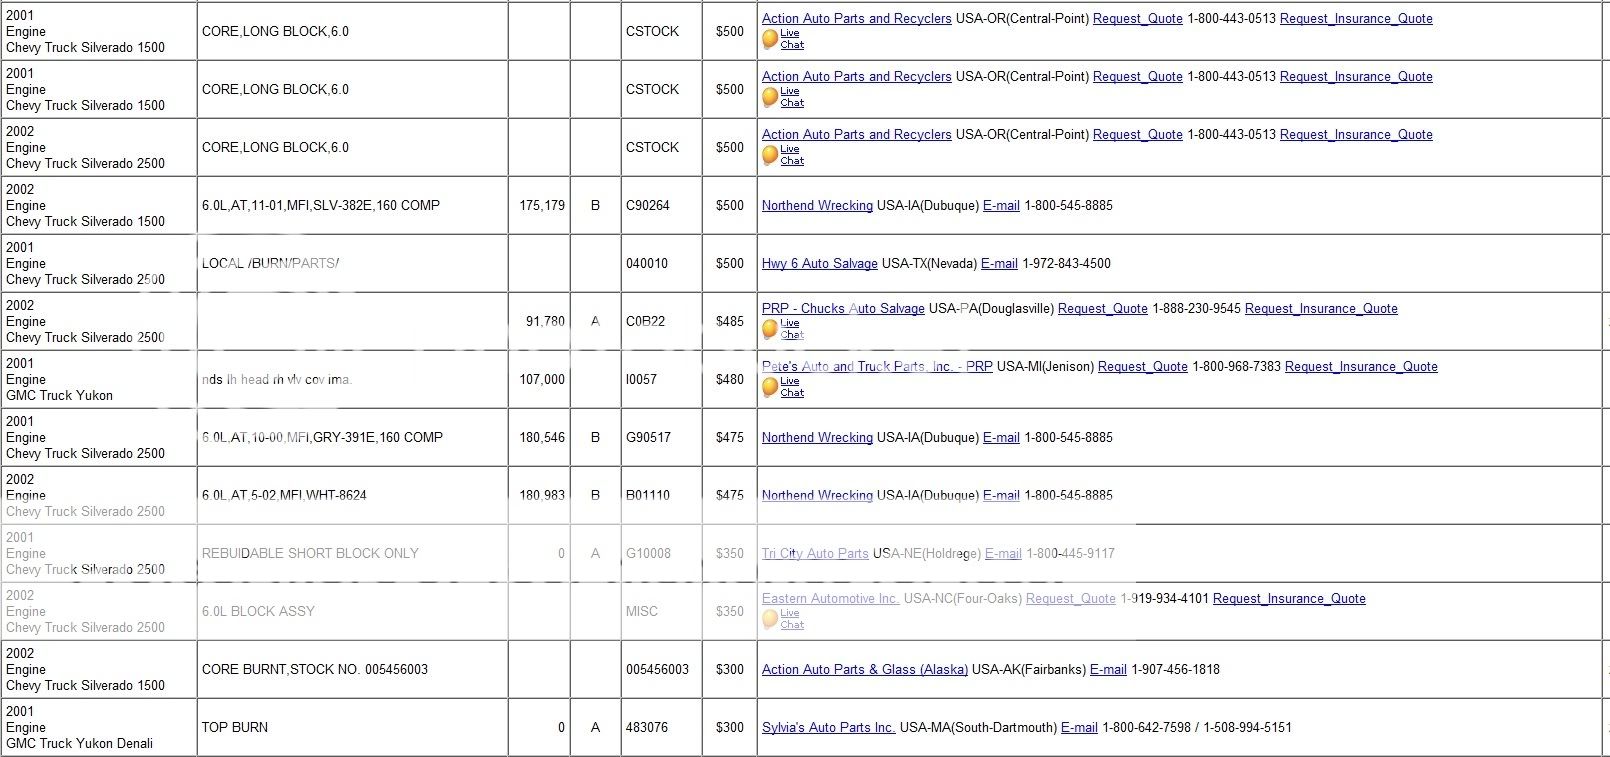The height and width of the screenshot is (757, 1610).
Task: Click Request_Quote for Chucks Auto Salvage
Action: pos(1103,308)
